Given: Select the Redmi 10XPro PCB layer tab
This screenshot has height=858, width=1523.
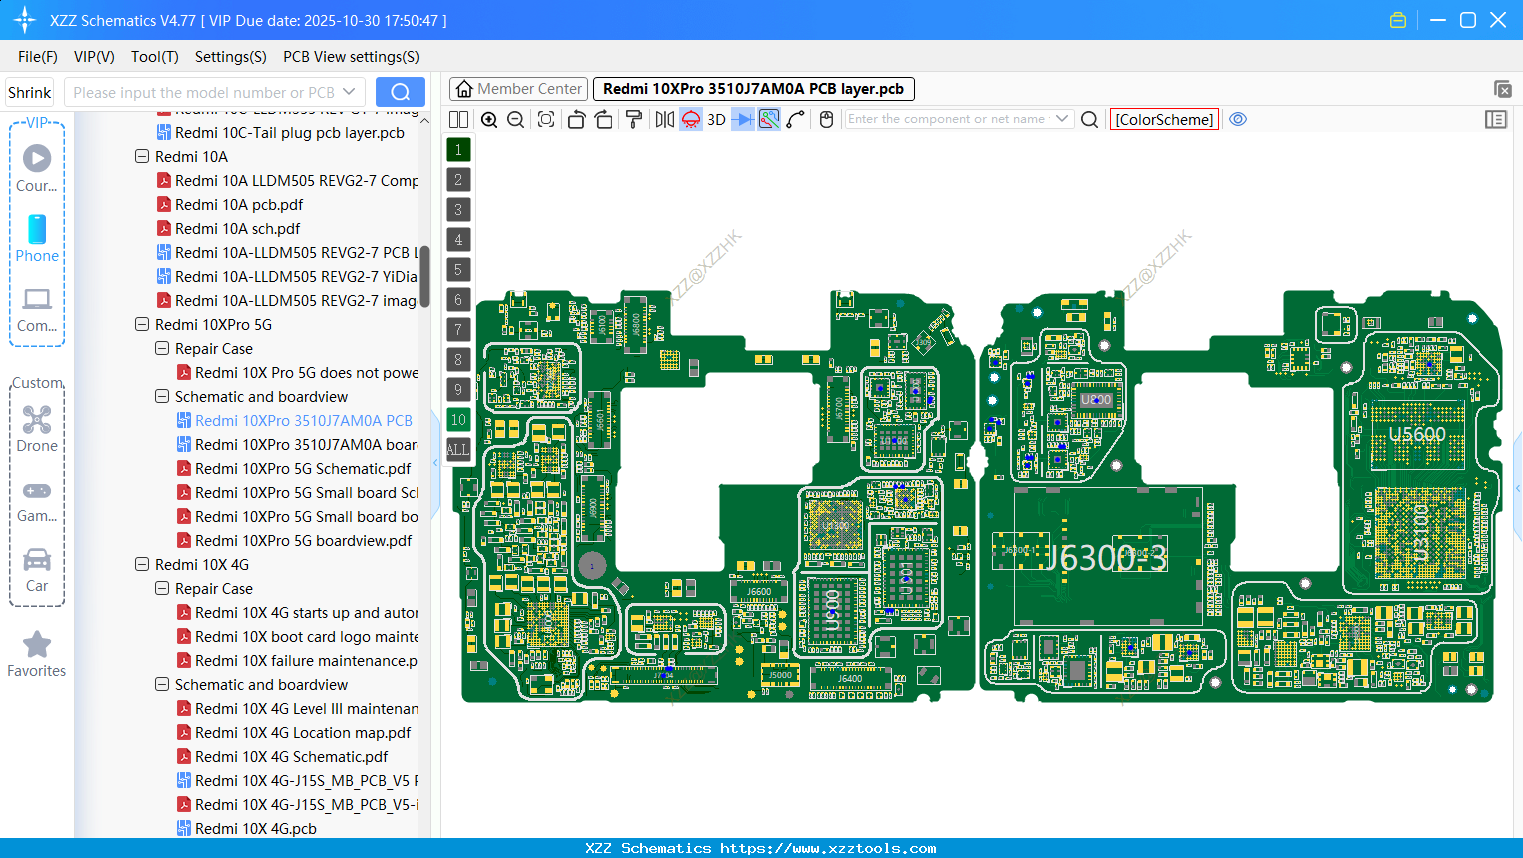Looking at the screenshot, I should coord(753,89).
